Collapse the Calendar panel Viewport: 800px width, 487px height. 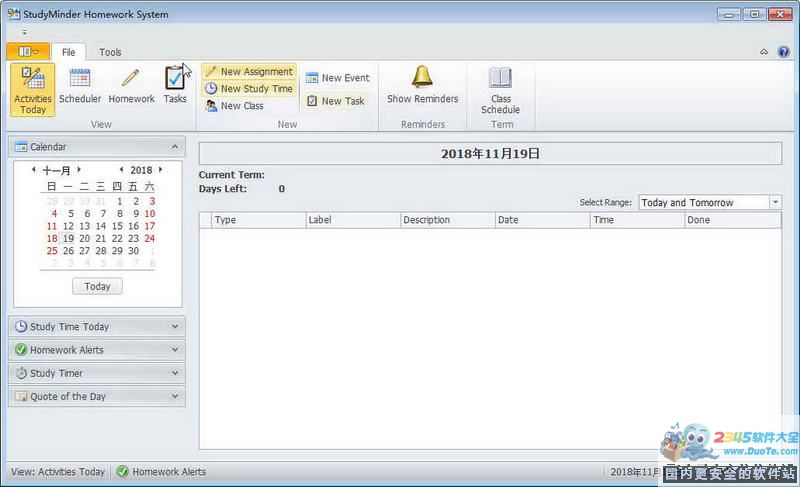point(175,147)
